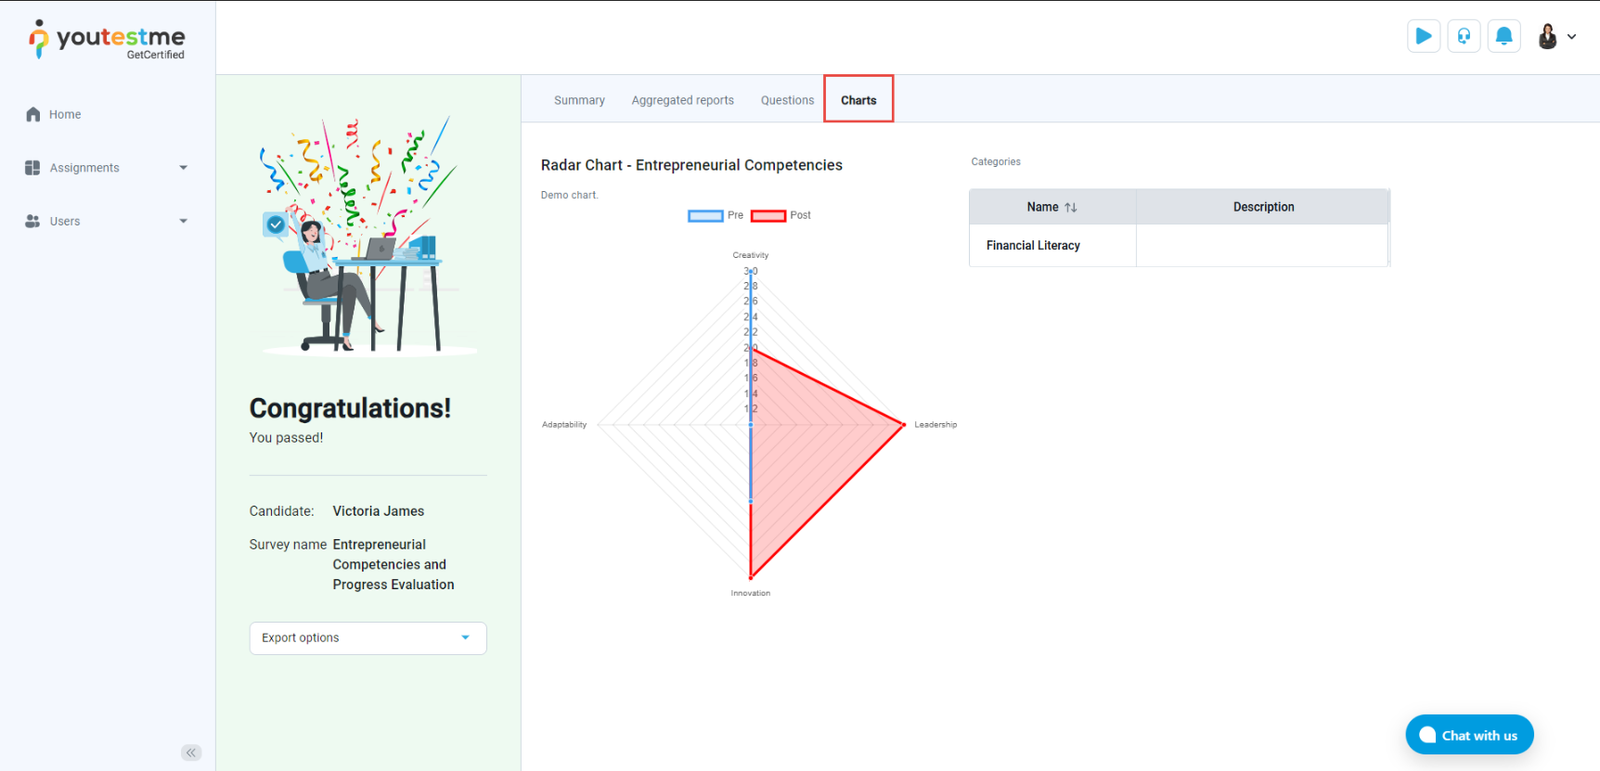1600x771 pixels.
Task: Click the user profile avatar
Action: click(1547, 37)
